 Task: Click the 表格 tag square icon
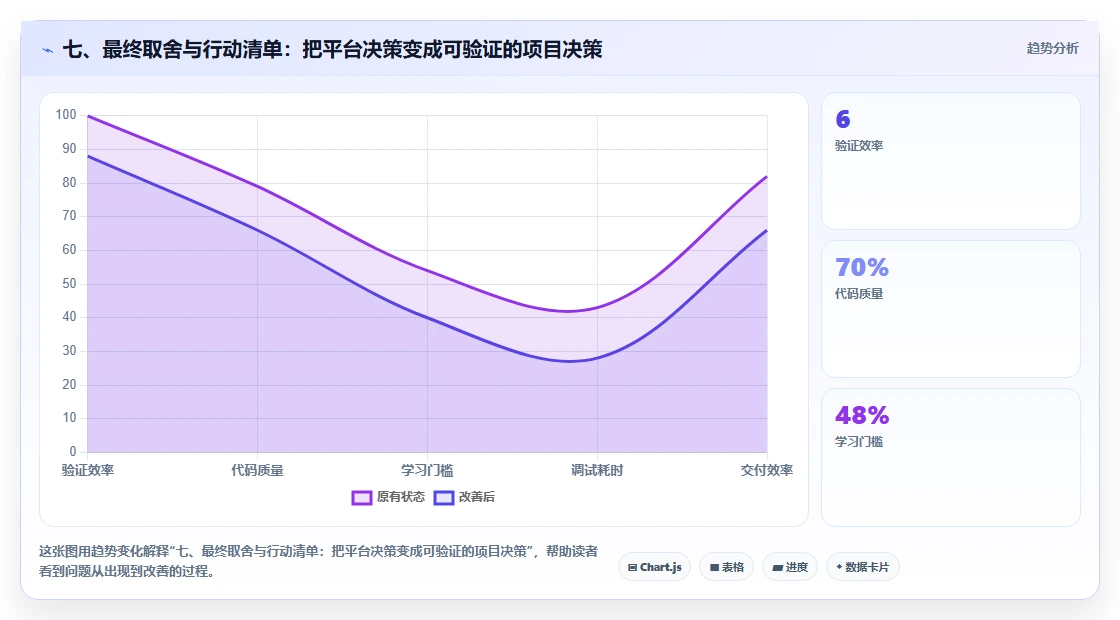coord(714,568)
